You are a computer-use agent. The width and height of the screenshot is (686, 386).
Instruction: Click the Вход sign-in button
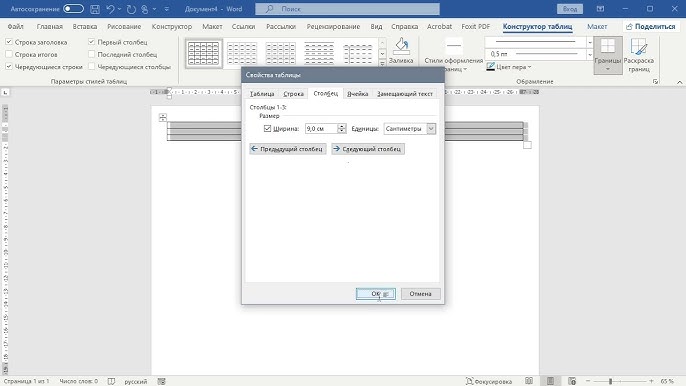point(570,9)
